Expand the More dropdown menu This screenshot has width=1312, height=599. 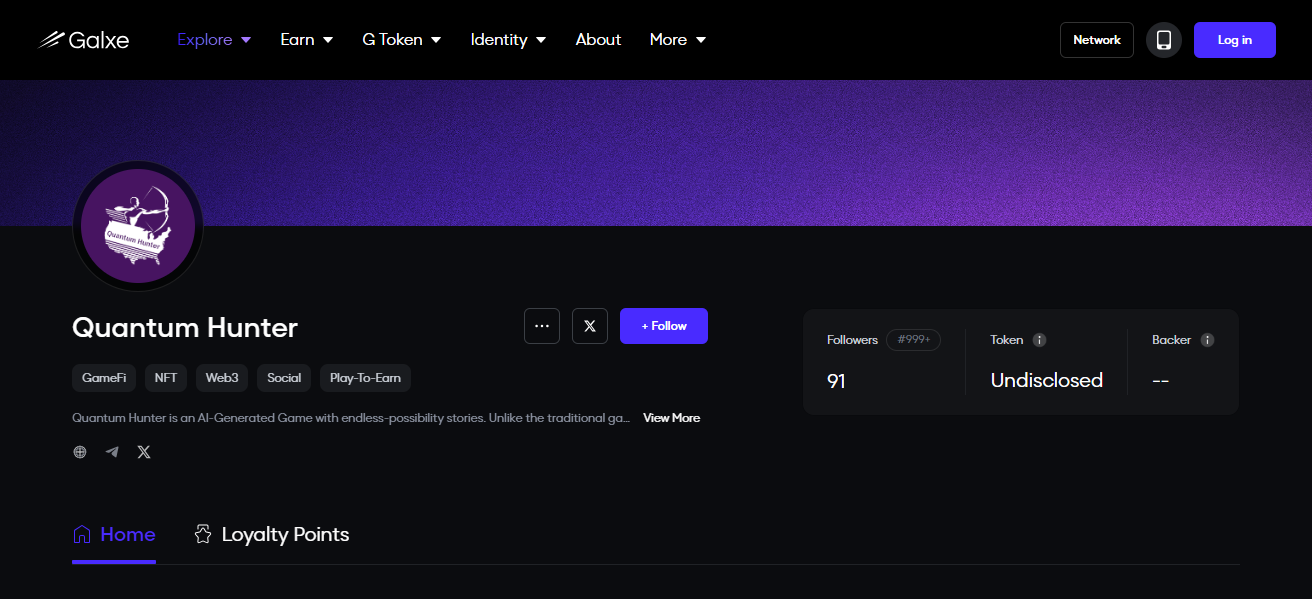coord(678,40)
